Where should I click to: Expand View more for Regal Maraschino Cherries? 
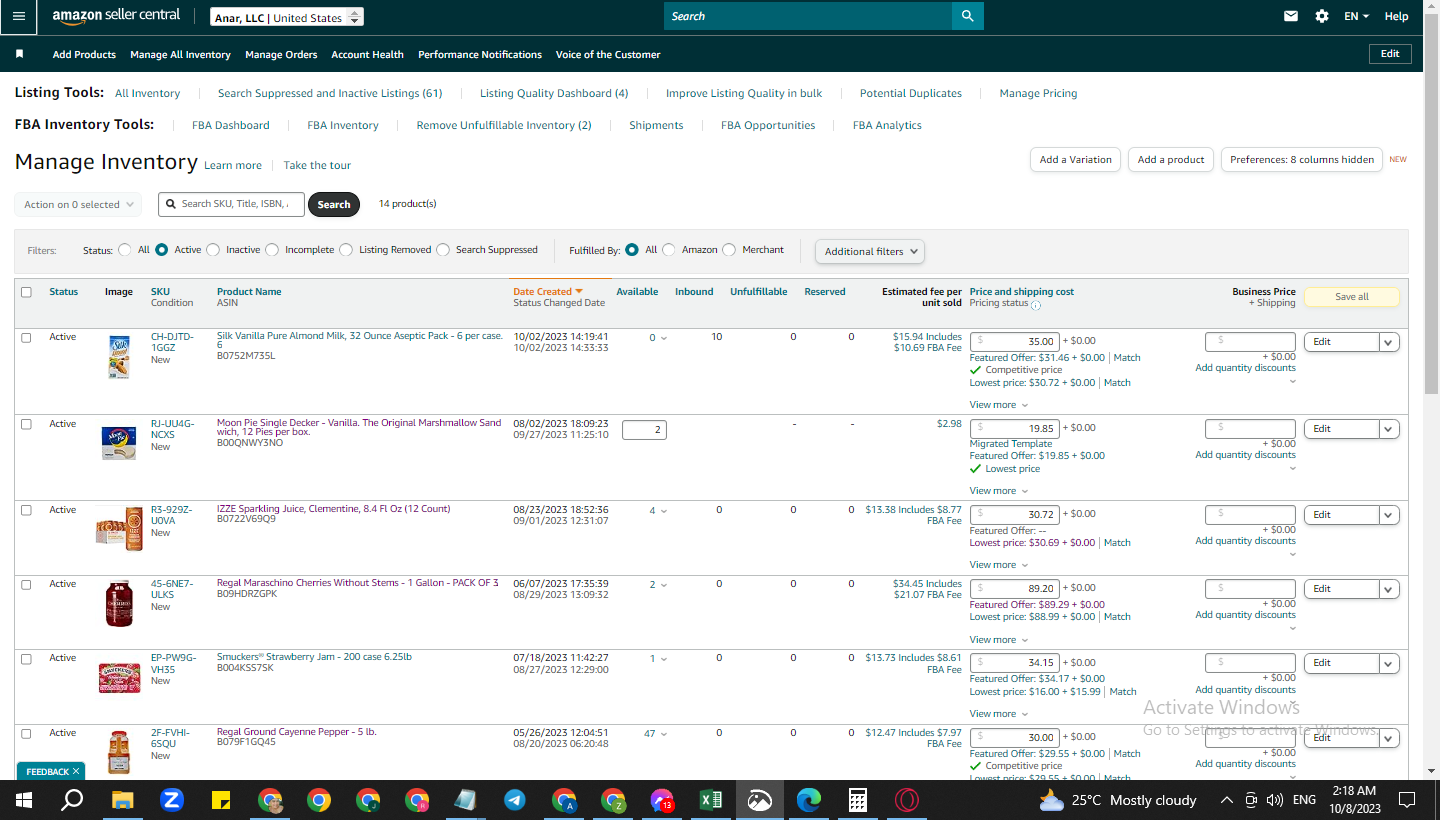click(x=998, y=640)
